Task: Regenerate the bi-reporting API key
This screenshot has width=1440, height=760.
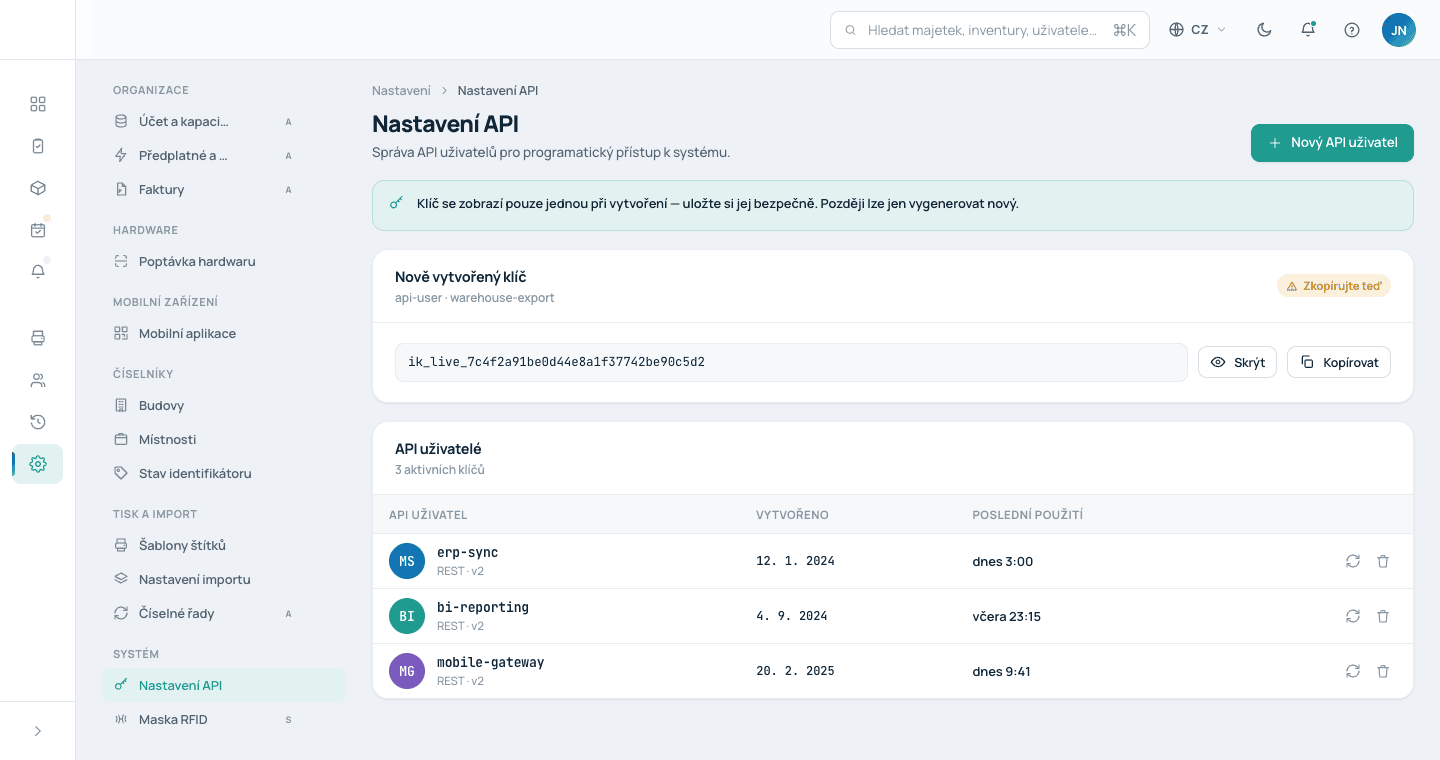Action: (x=1353, y=616)
